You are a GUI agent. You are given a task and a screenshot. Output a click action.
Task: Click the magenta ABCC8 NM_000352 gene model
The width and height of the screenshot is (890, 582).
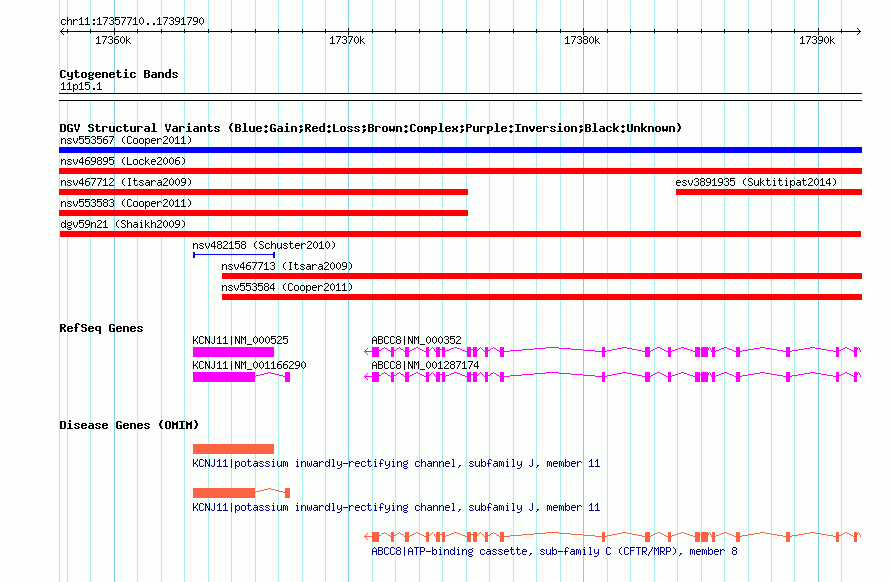(612, 352)
